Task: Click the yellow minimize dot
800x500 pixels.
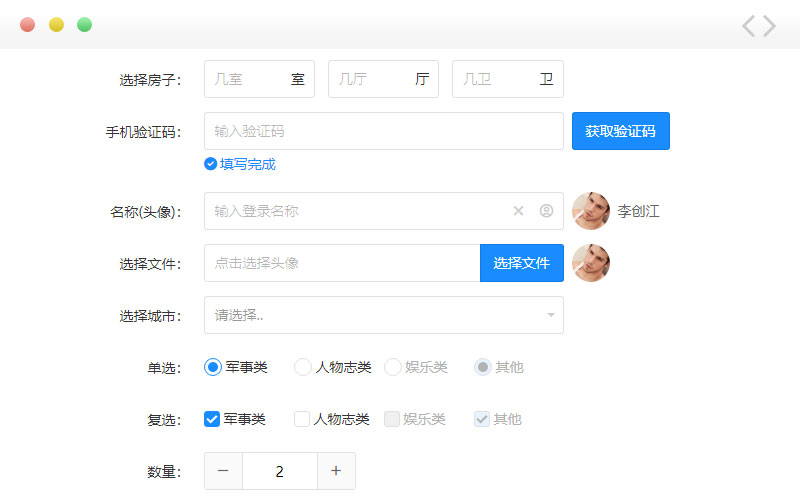Action: (56, 24)
